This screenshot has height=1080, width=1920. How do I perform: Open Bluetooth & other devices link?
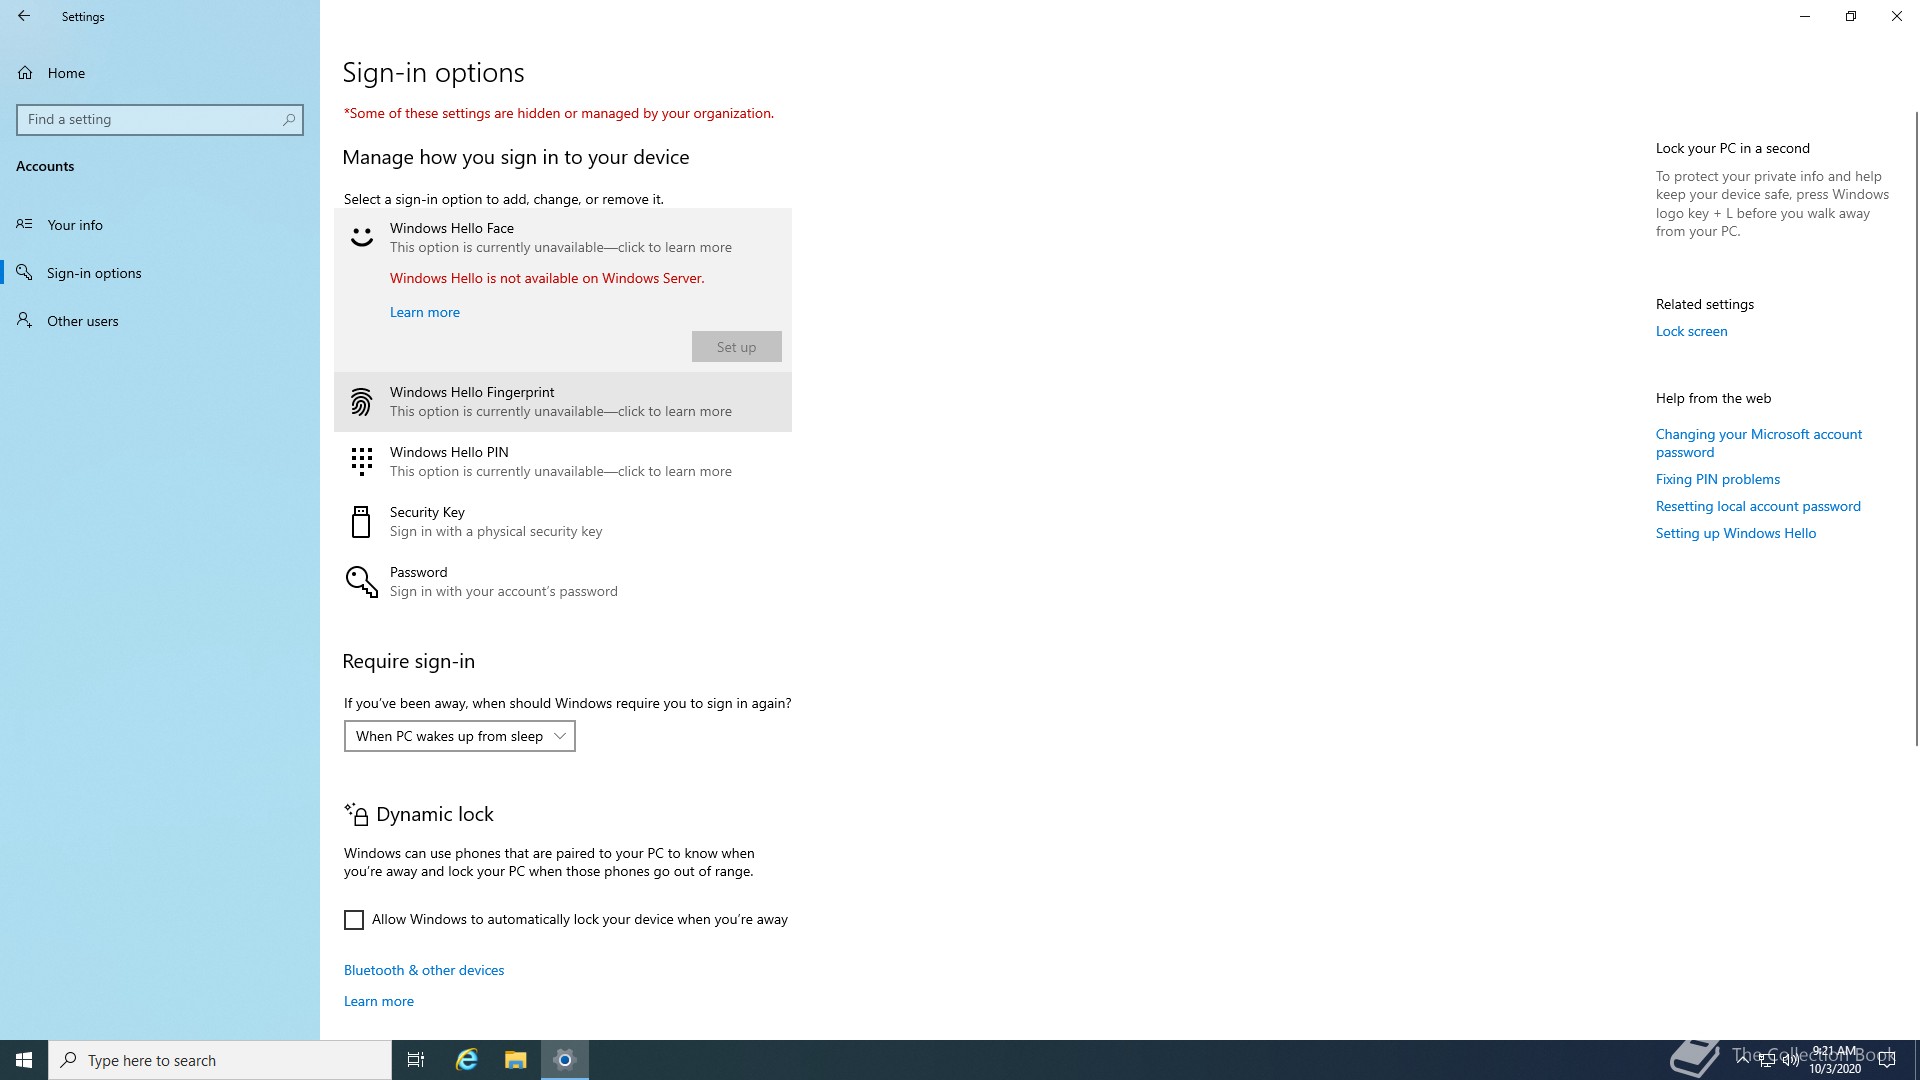424,970
